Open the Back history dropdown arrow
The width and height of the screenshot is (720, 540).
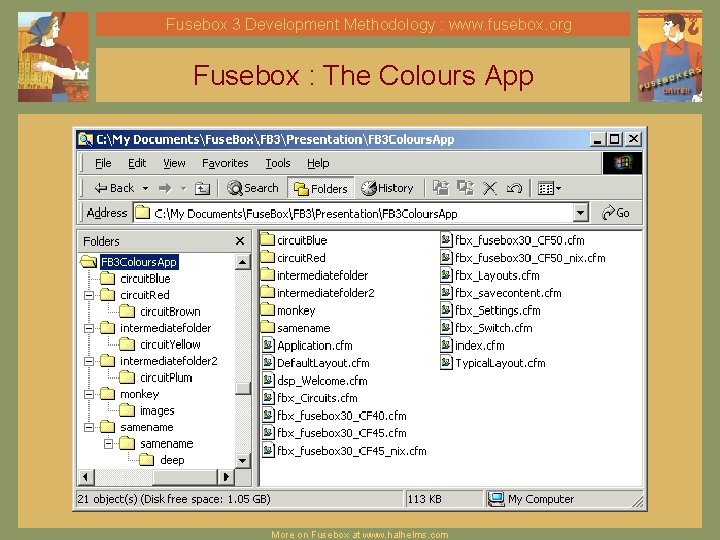click(146, 188)
